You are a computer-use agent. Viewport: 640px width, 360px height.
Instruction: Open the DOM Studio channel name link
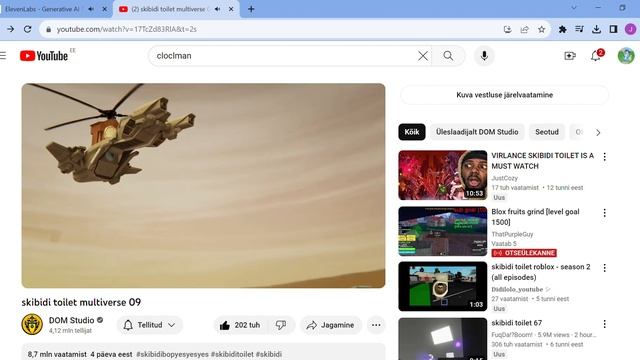click(71, 320)
